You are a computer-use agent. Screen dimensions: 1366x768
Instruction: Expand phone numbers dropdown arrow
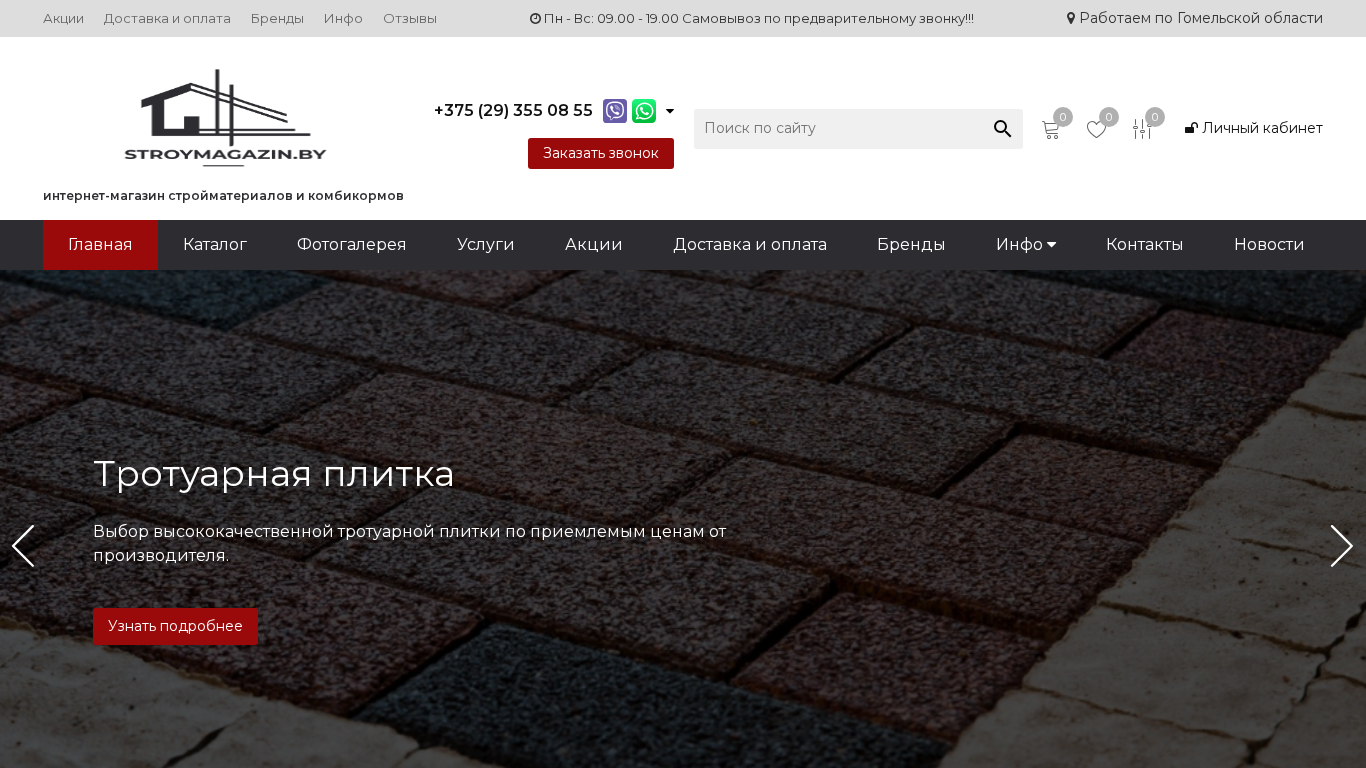[x=670, y=111]
